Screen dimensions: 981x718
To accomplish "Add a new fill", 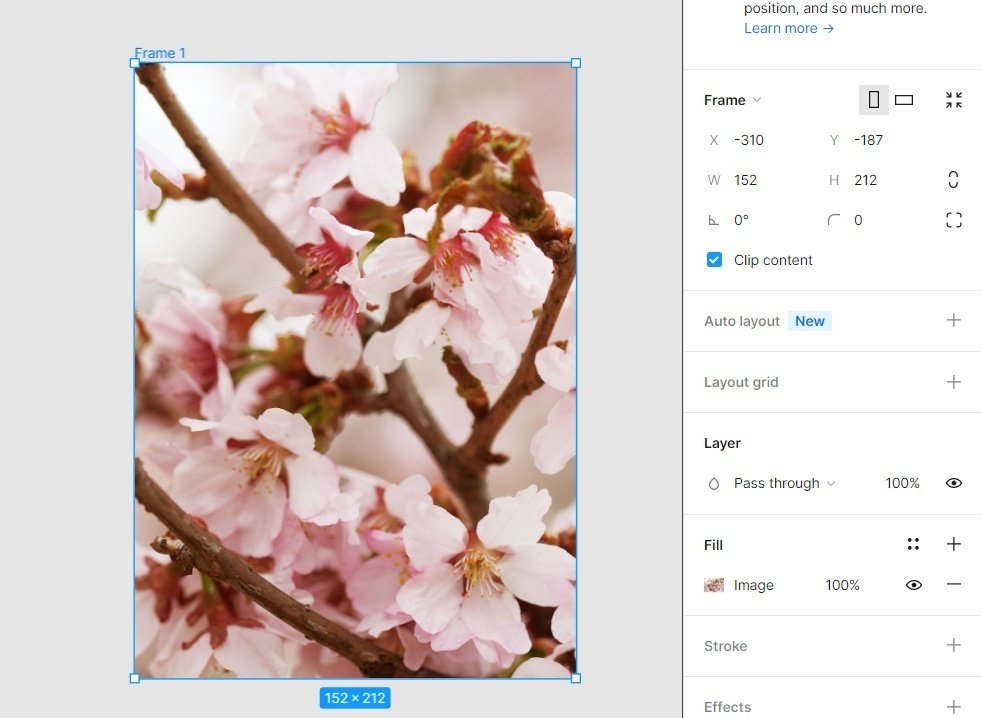I will (x=953, y=544).
